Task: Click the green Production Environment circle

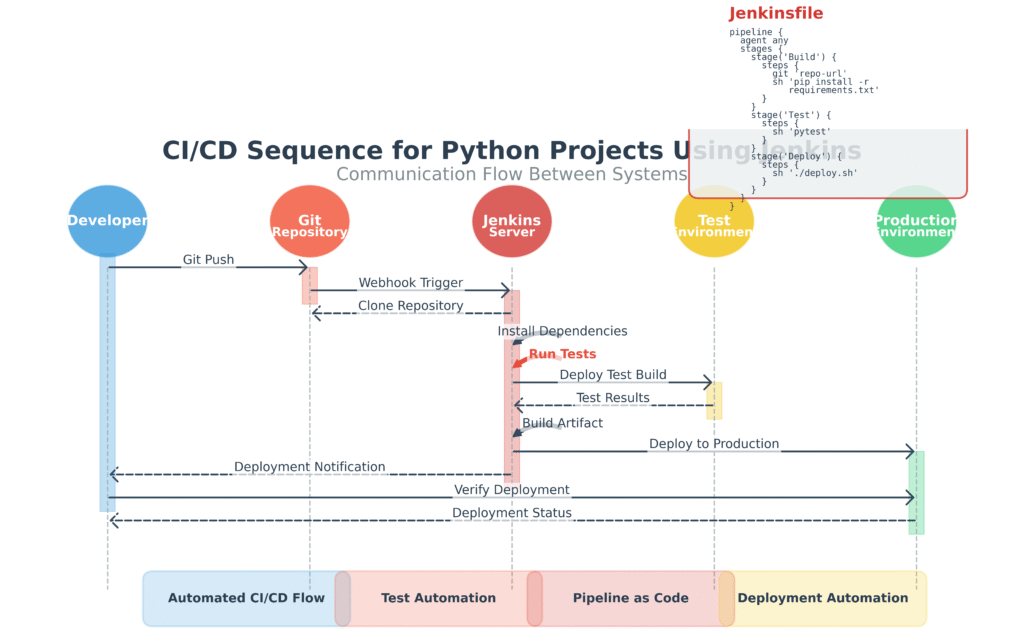Action: (916, 221)
